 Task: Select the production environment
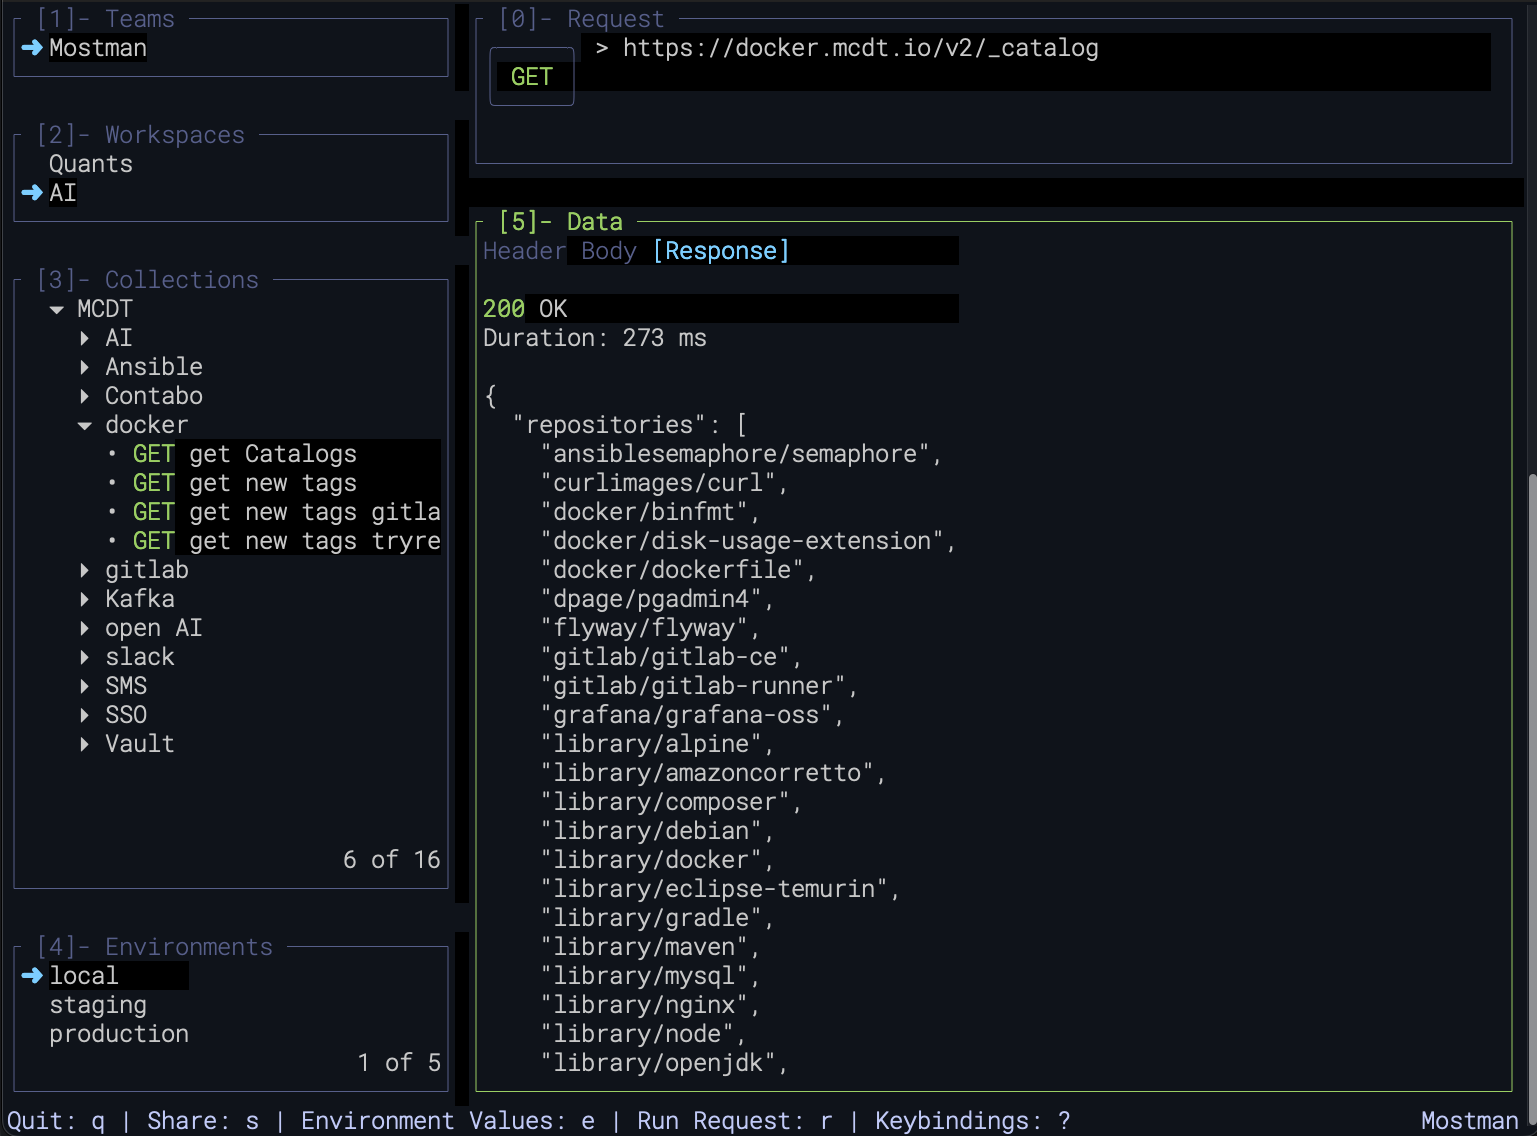click(118, 1033)
